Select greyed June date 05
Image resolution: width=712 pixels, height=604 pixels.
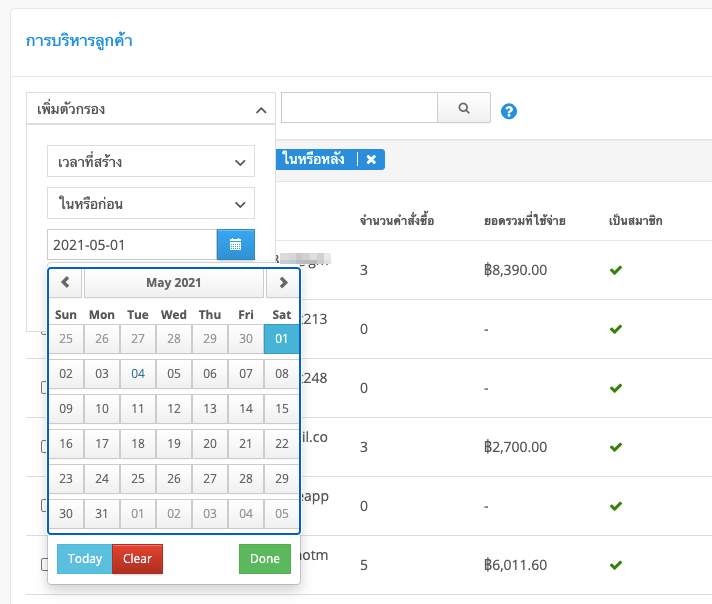point(282,514)
